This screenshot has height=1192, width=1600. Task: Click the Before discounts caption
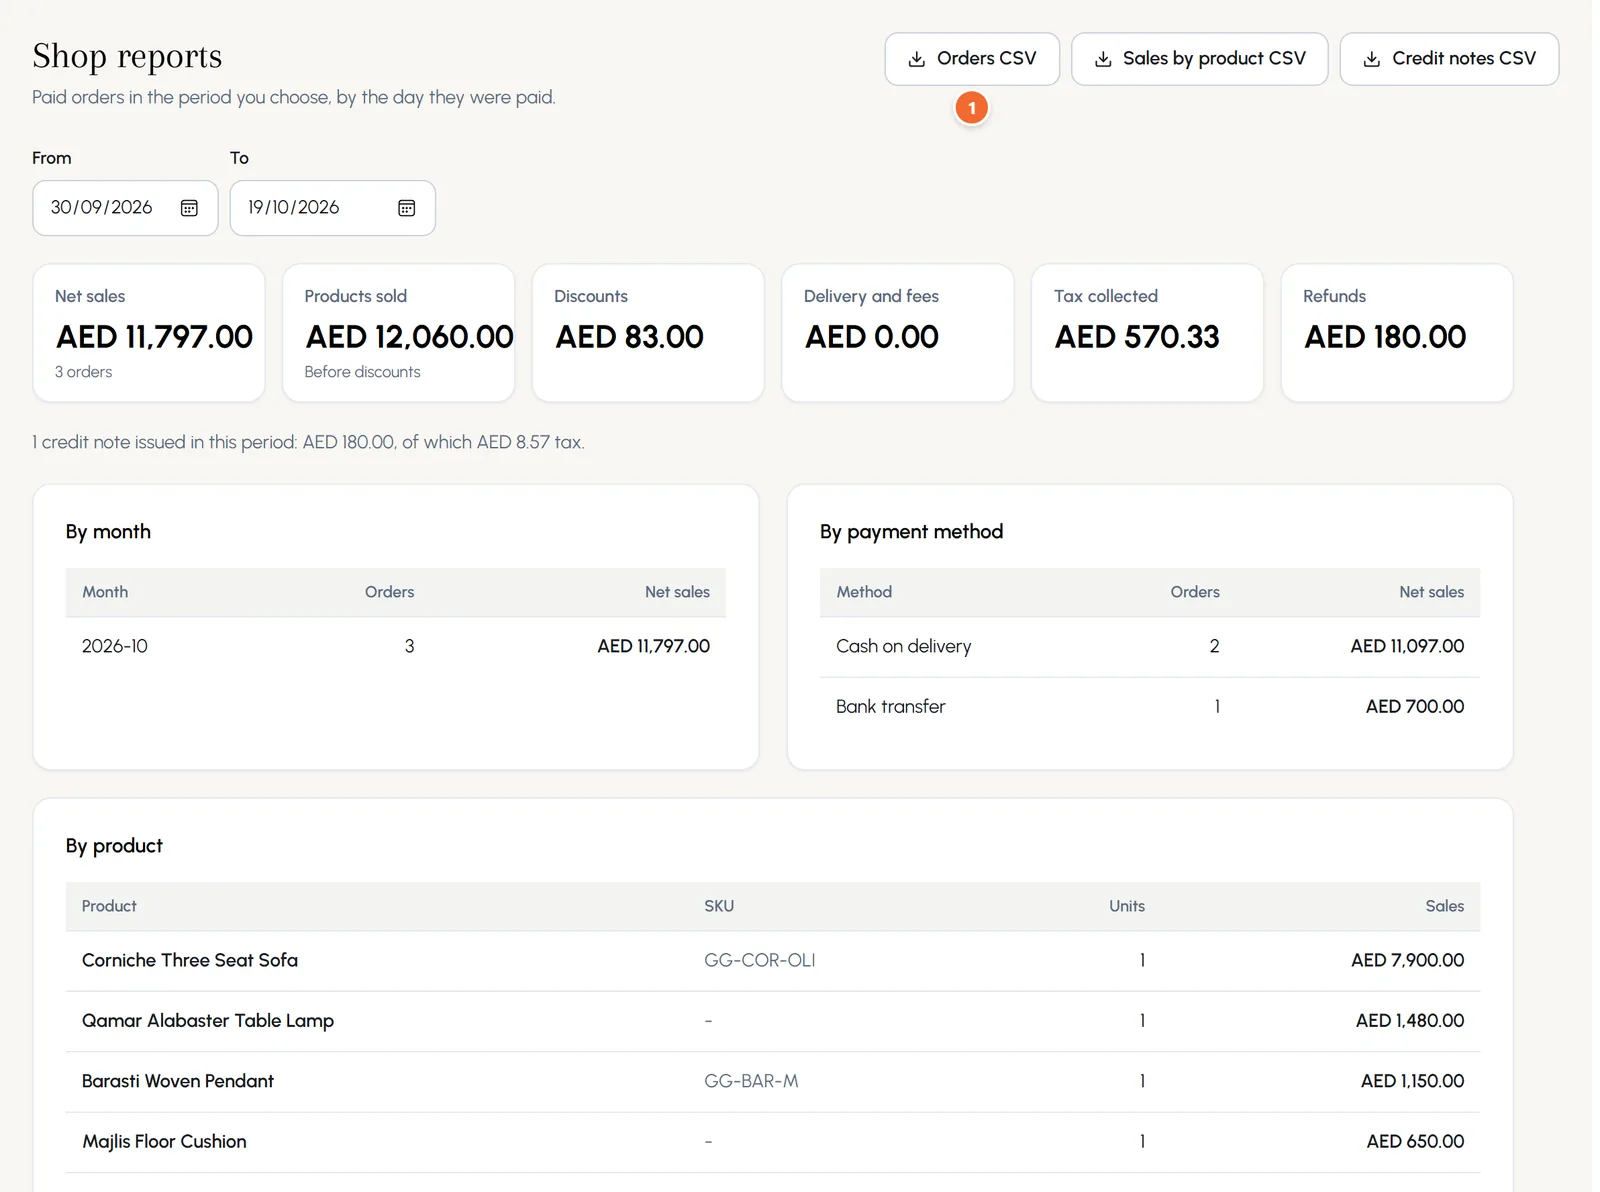[362, 372]
